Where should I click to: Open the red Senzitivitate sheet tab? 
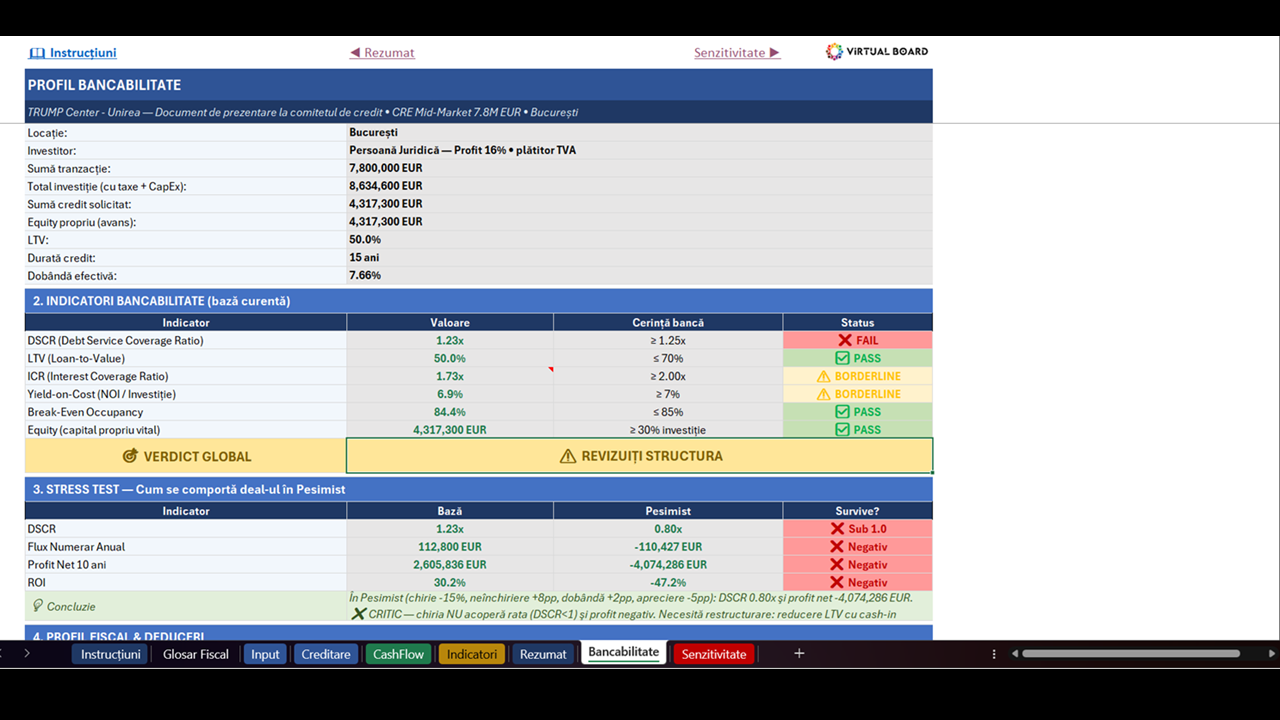pos(714,654)
